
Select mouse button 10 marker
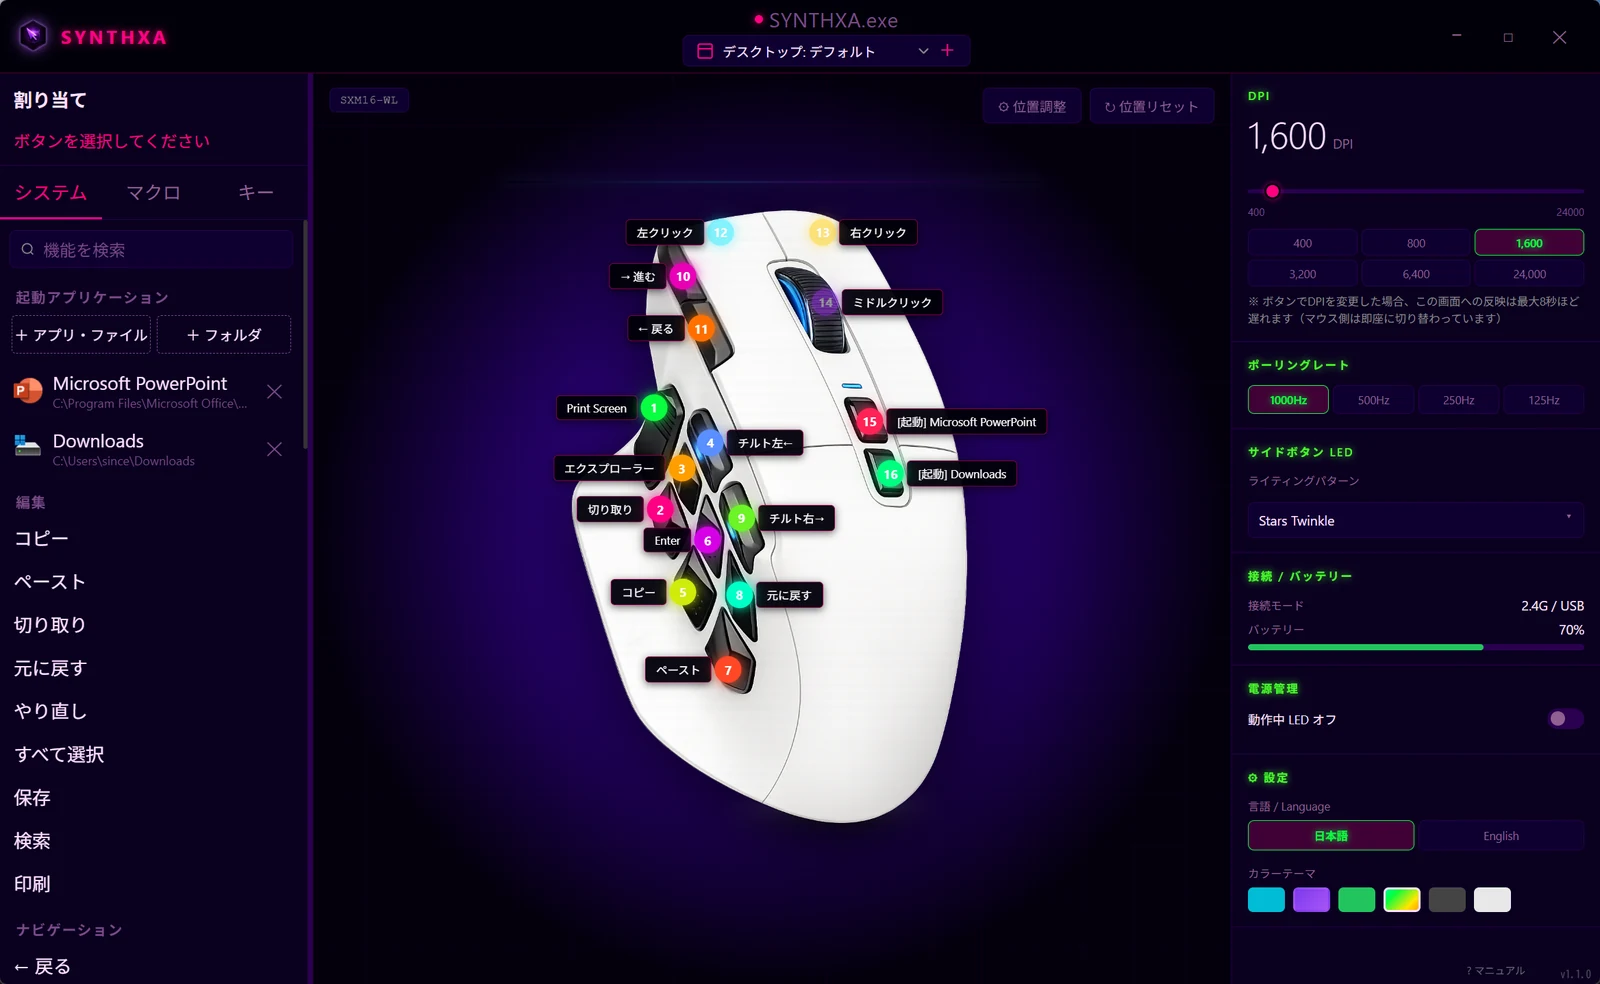coord(683,277)
